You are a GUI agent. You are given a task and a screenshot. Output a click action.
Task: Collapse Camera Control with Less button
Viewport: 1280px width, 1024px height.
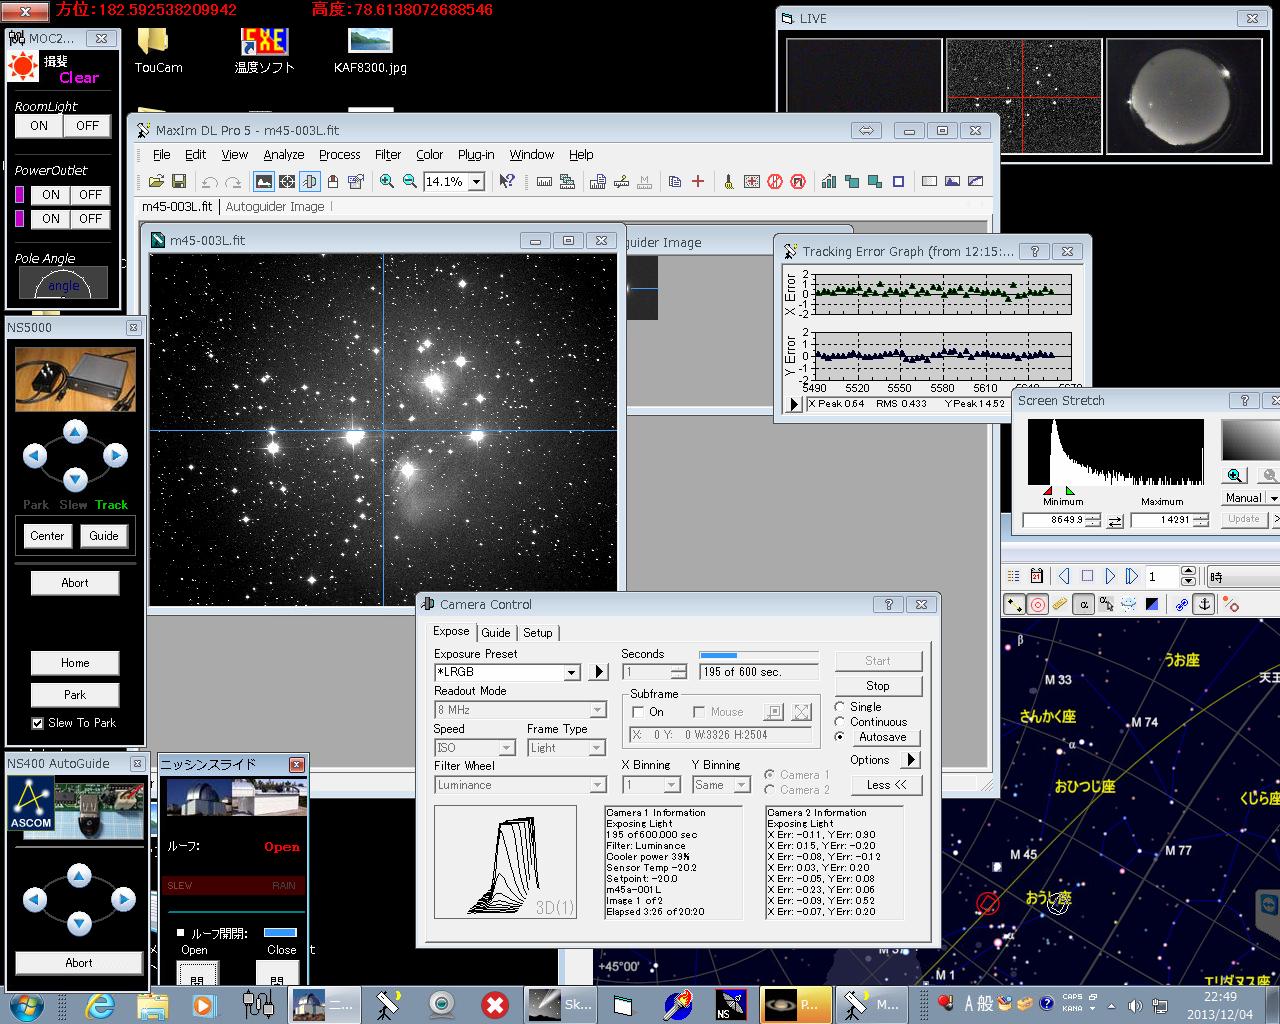(x=887, y=785)
